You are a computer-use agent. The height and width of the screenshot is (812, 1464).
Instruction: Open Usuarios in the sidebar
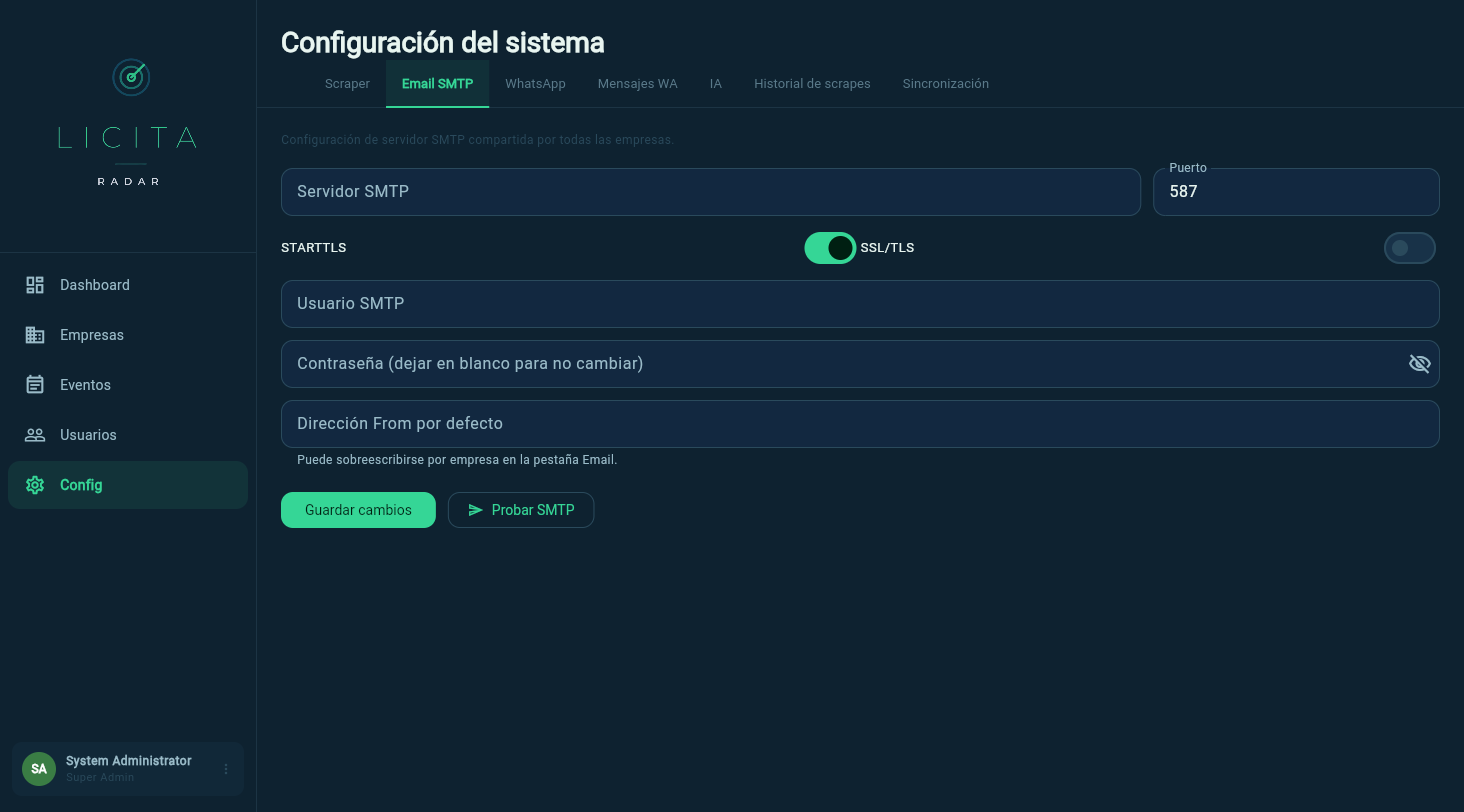(128, 435)
